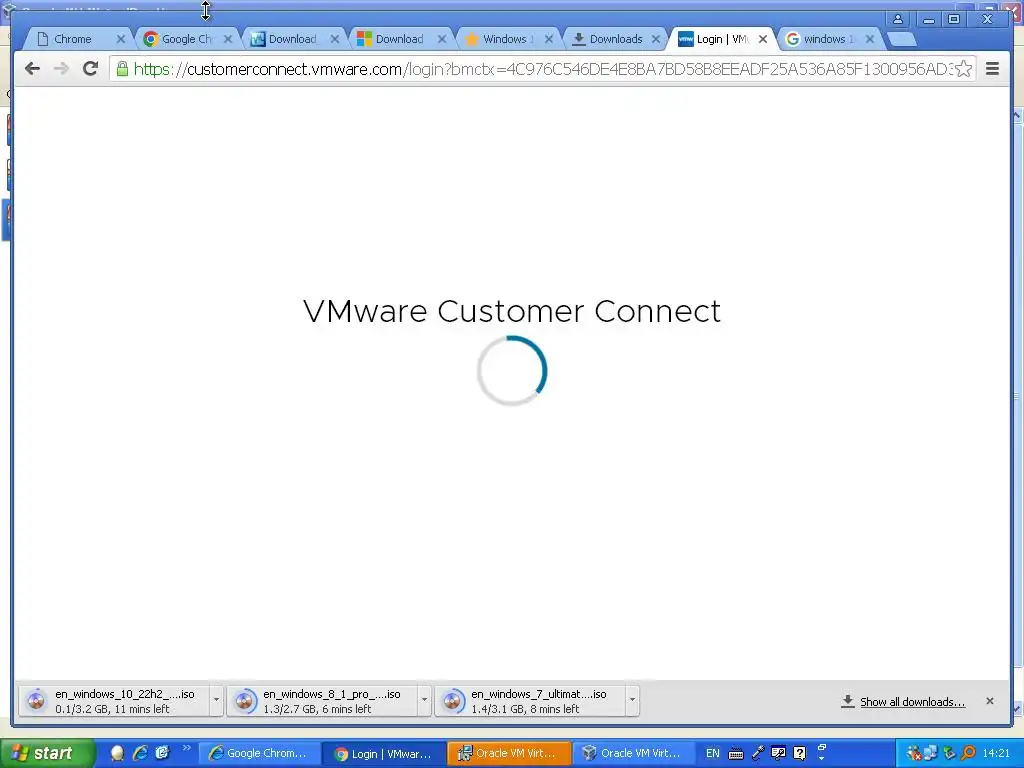Click the first quick launch icon
Viewport: 1024px width, 768px height.
tap(118, 754)
